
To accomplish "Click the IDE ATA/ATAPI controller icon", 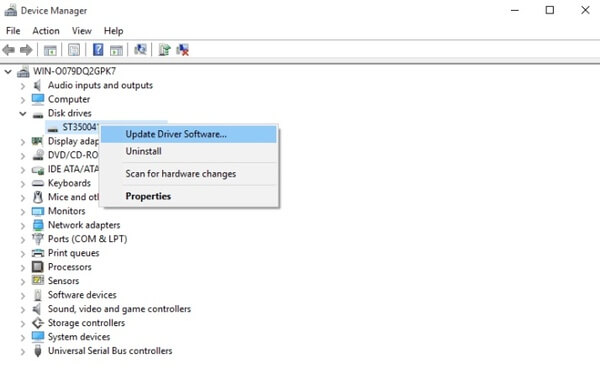I will coord(38,170).
